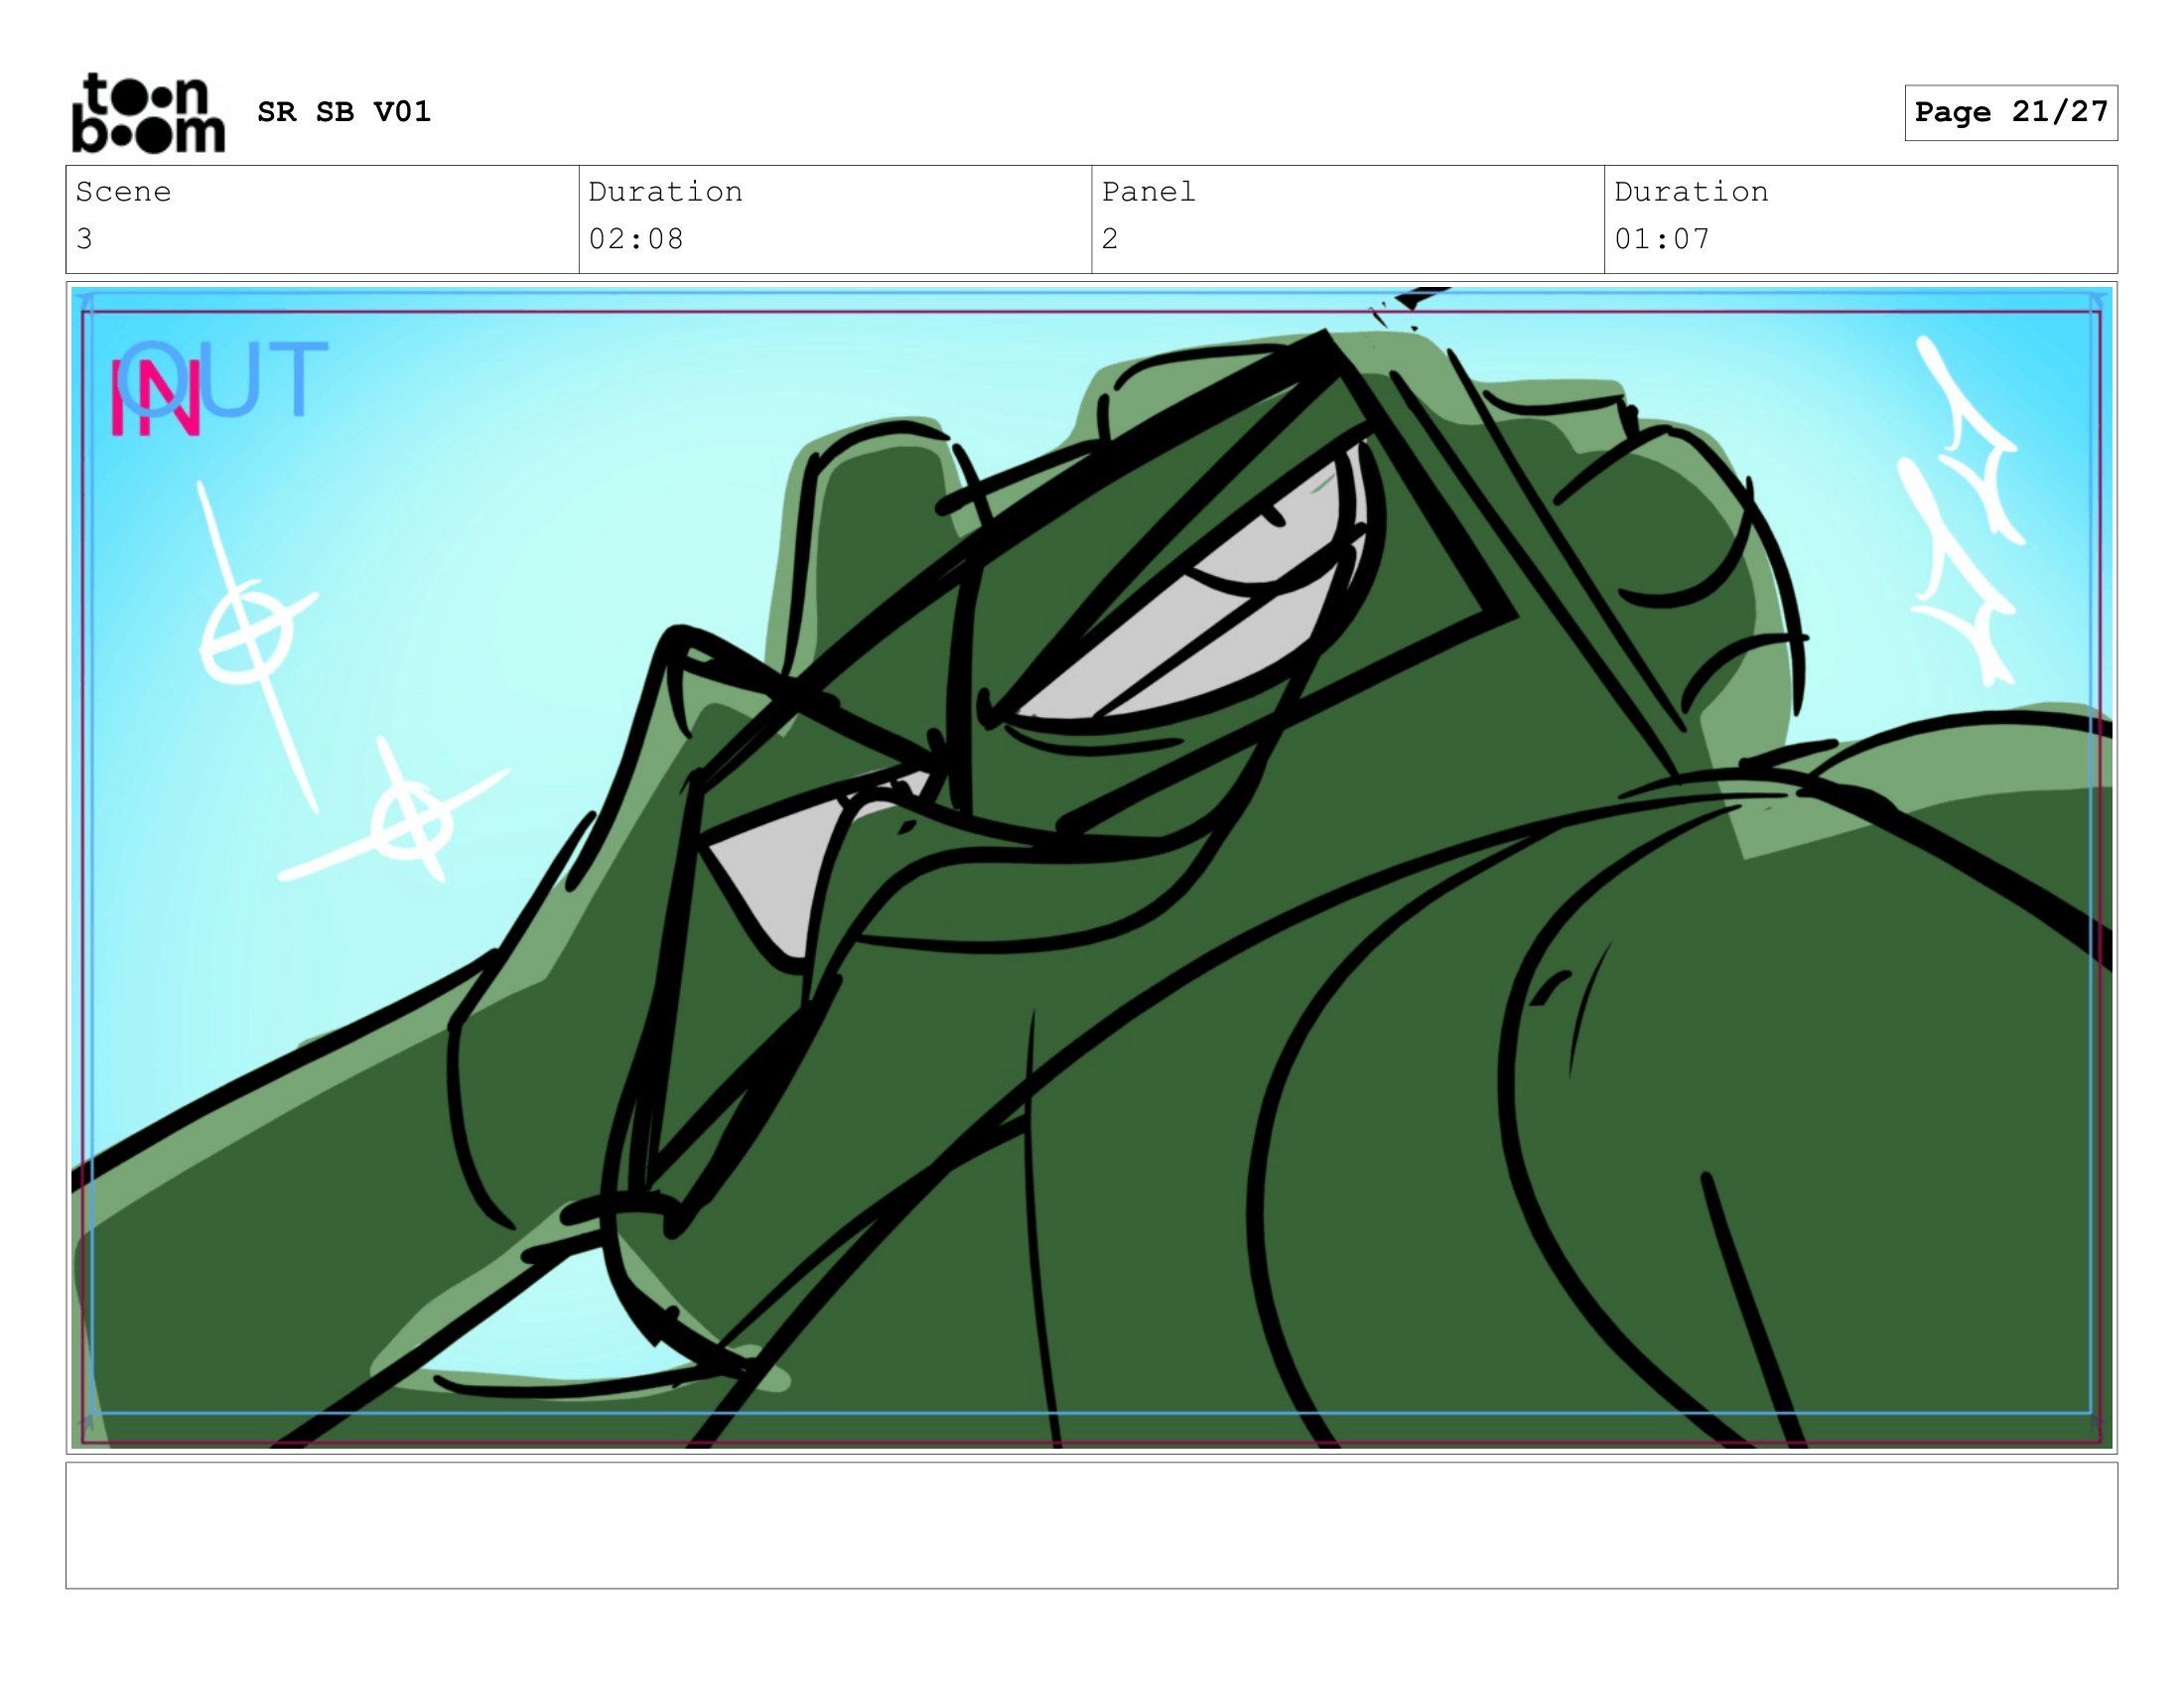Click the SR SB V01 project title
Image resolution: width=2184 pixels, height=1688 pixels.
[x=343, y=111]
